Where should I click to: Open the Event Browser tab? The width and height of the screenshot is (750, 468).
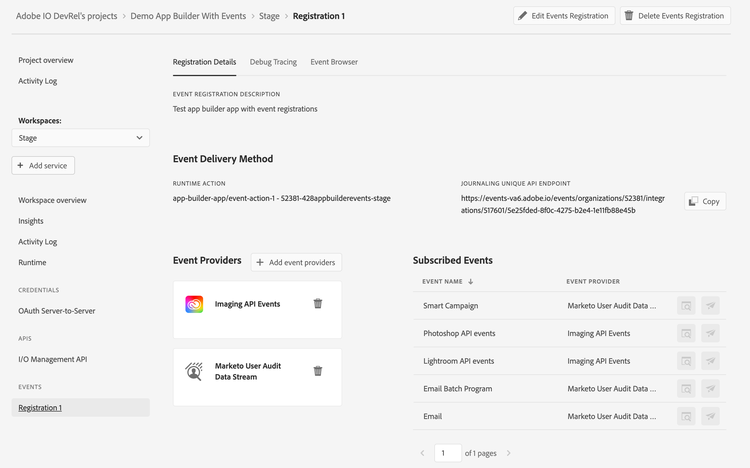coord(334,62)
